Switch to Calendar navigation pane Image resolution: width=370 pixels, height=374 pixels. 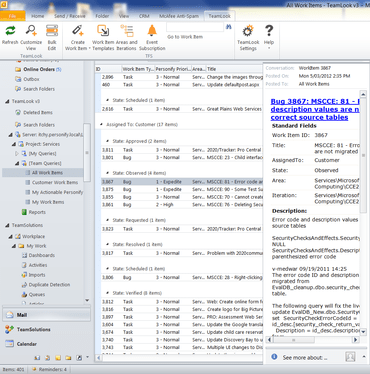click(x=46, y=344)
